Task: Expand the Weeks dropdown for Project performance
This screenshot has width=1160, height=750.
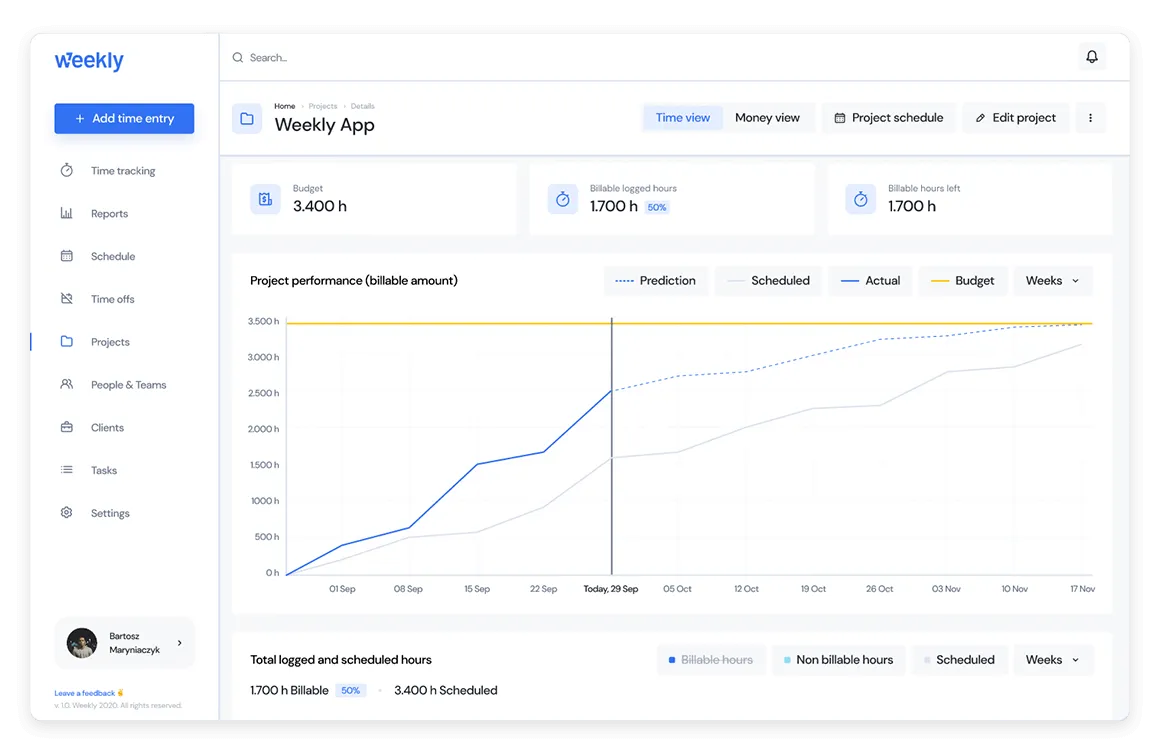Action: [1053, 281]
